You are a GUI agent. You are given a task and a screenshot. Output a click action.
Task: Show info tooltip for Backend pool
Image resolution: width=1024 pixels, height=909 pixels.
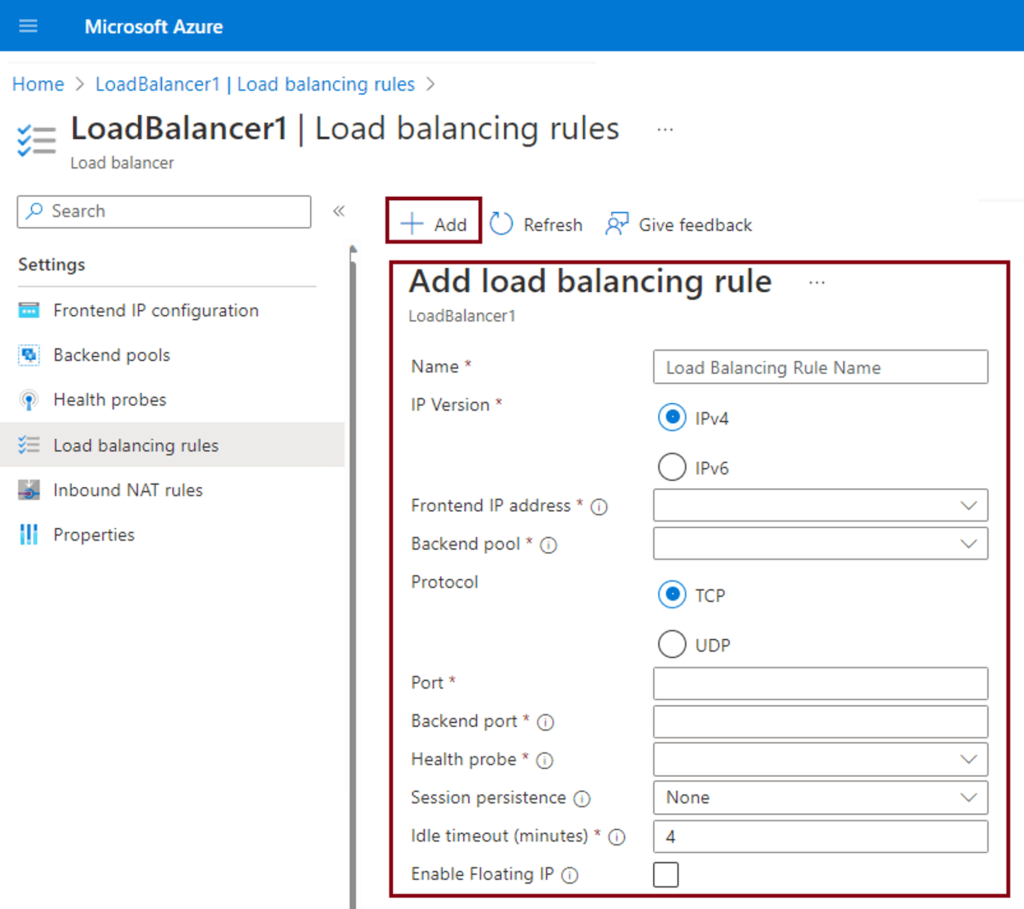(x=549, y=545)
